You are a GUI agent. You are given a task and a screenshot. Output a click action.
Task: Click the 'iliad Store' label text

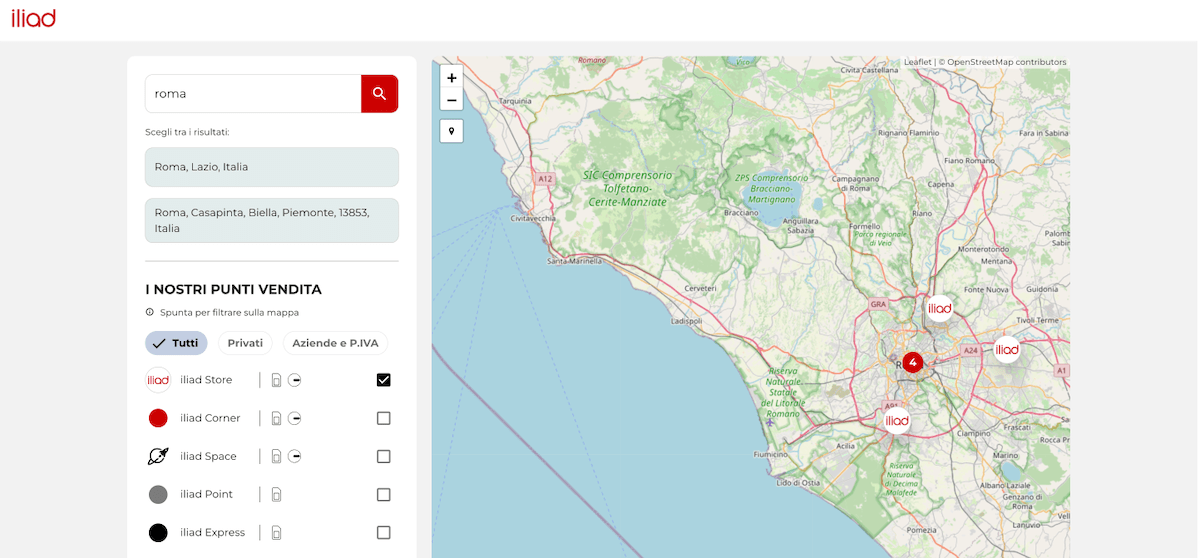[206, 380]
